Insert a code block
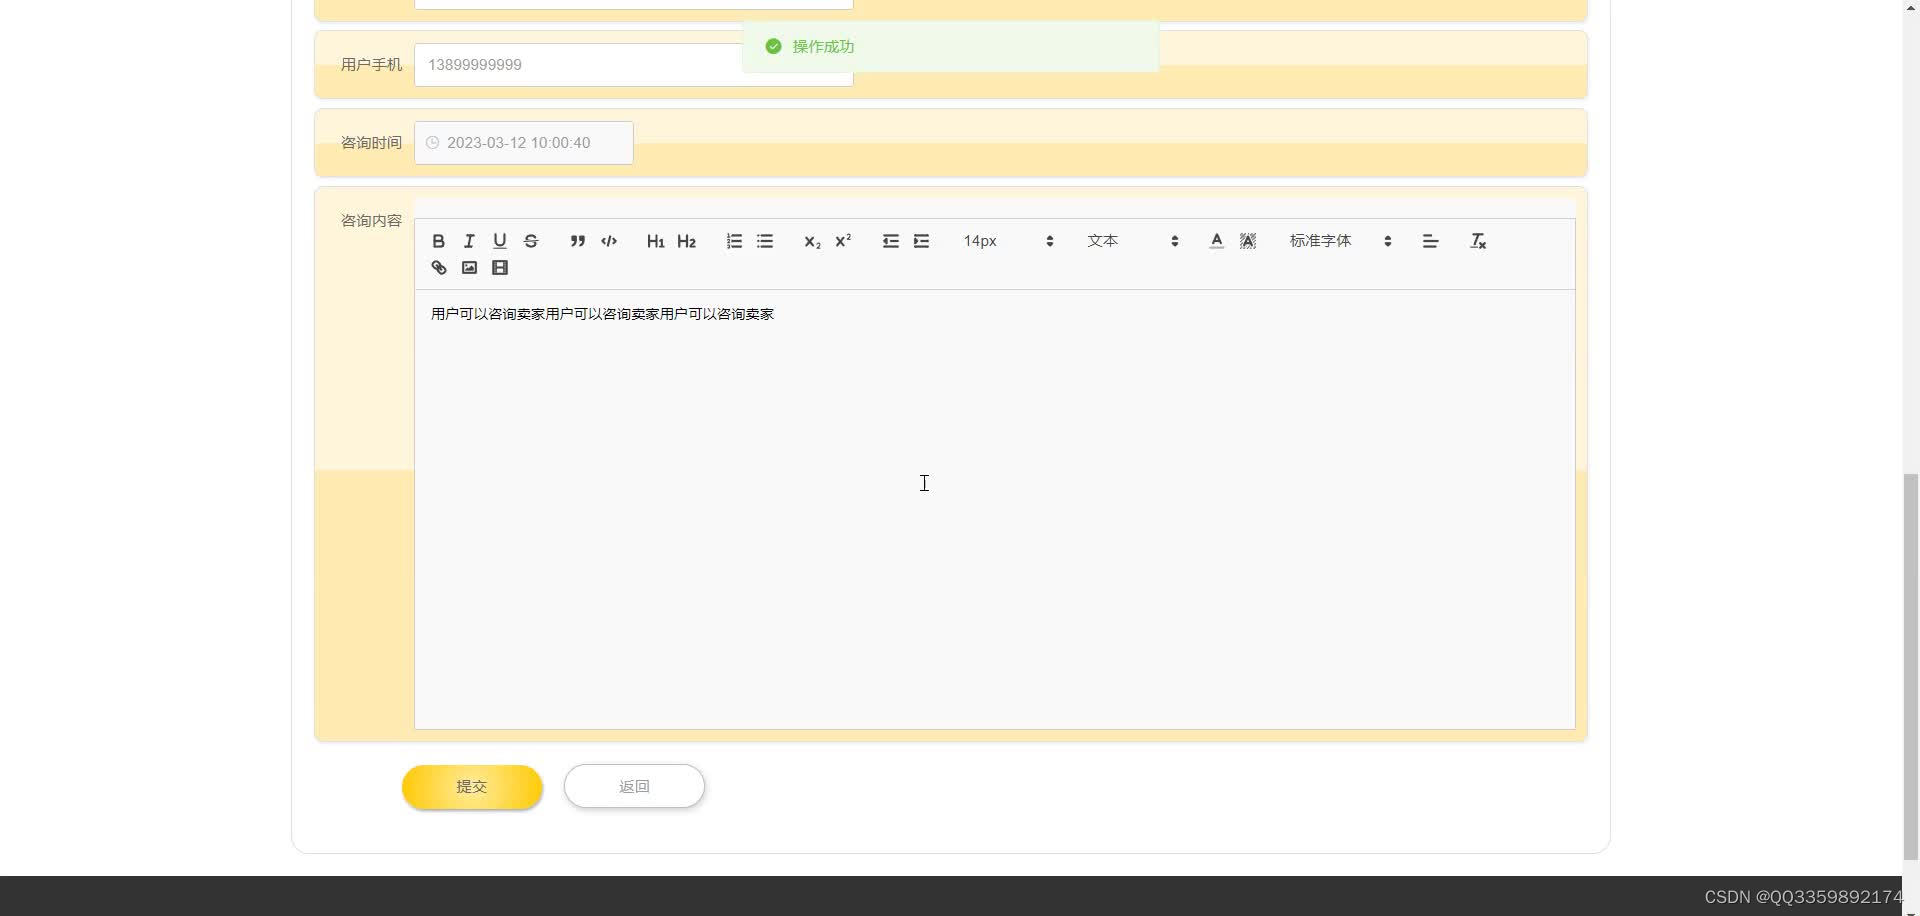The width and height of the screenshot is (1920, 916). (608, 241)
